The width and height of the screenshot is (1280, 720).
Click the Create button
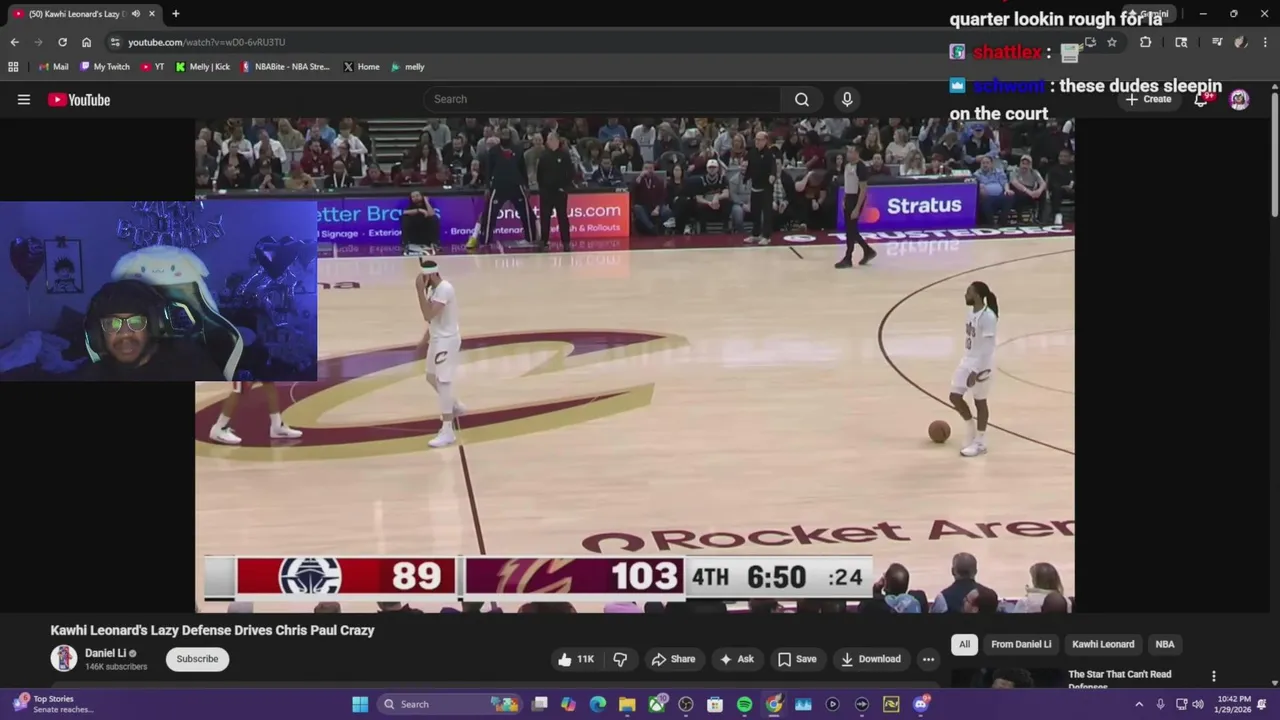(1148, 99)
